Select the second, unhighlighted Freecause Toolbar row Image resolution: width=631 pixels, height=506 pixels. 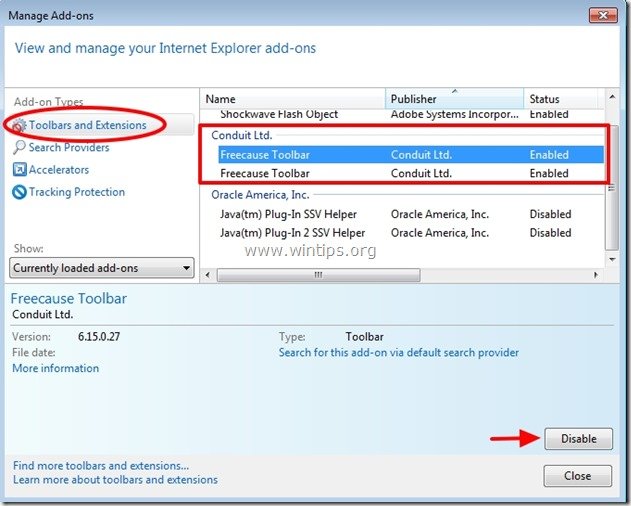coord(411,173)
